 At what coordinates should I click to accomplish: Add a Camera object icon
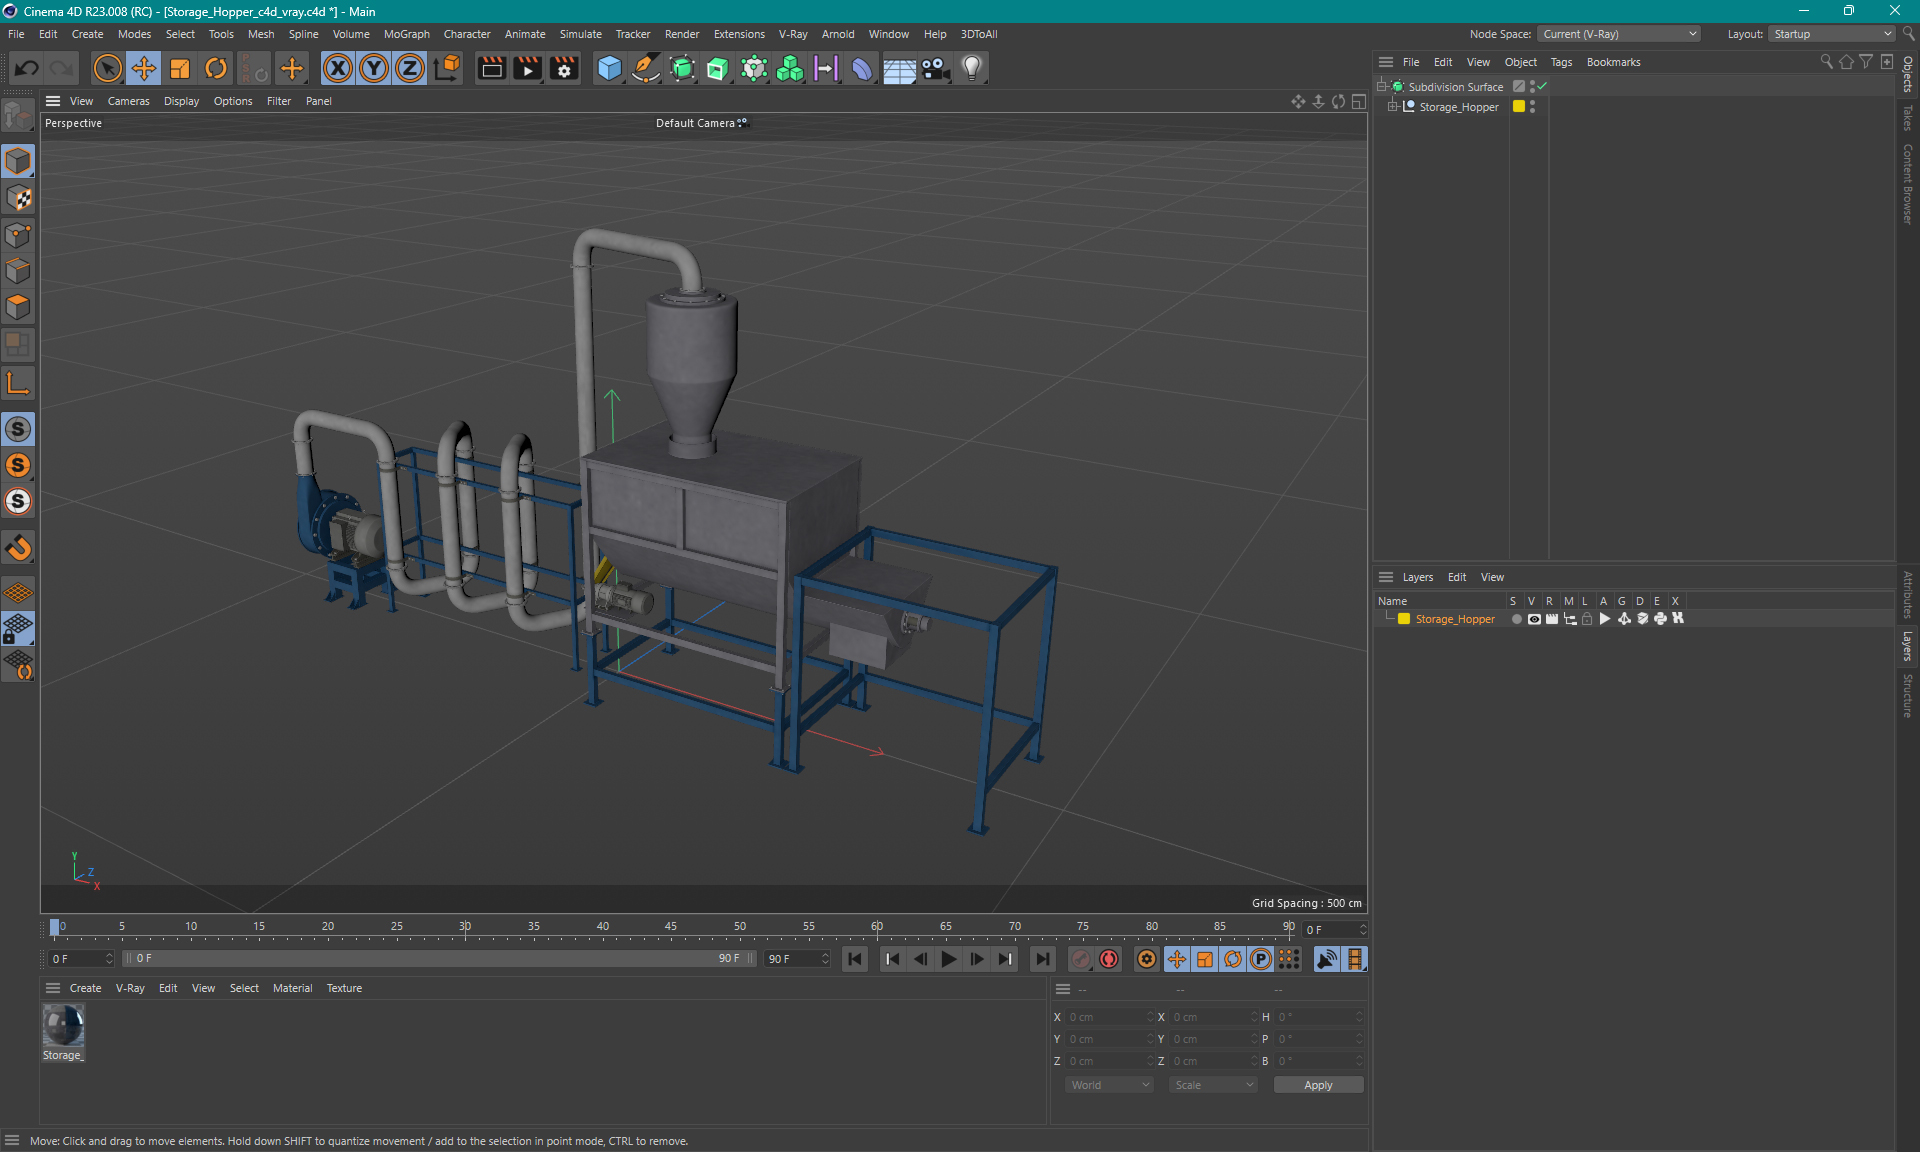coord(935,68)
